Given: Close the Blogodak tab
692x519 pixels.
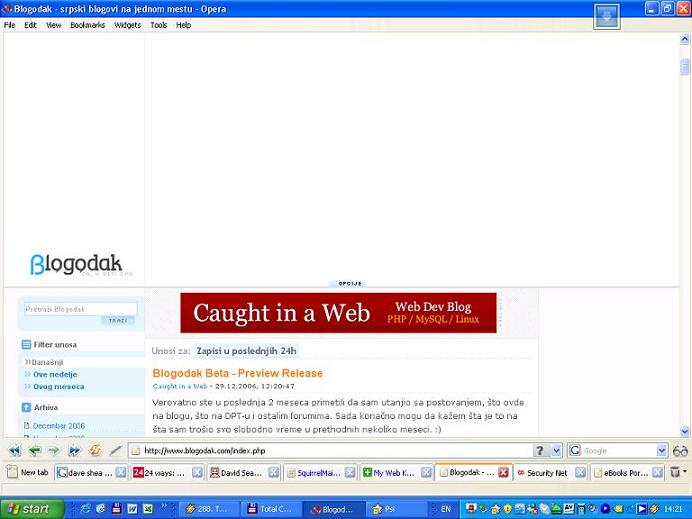Looking at the screenshot, I should click(x=503, y=473).
